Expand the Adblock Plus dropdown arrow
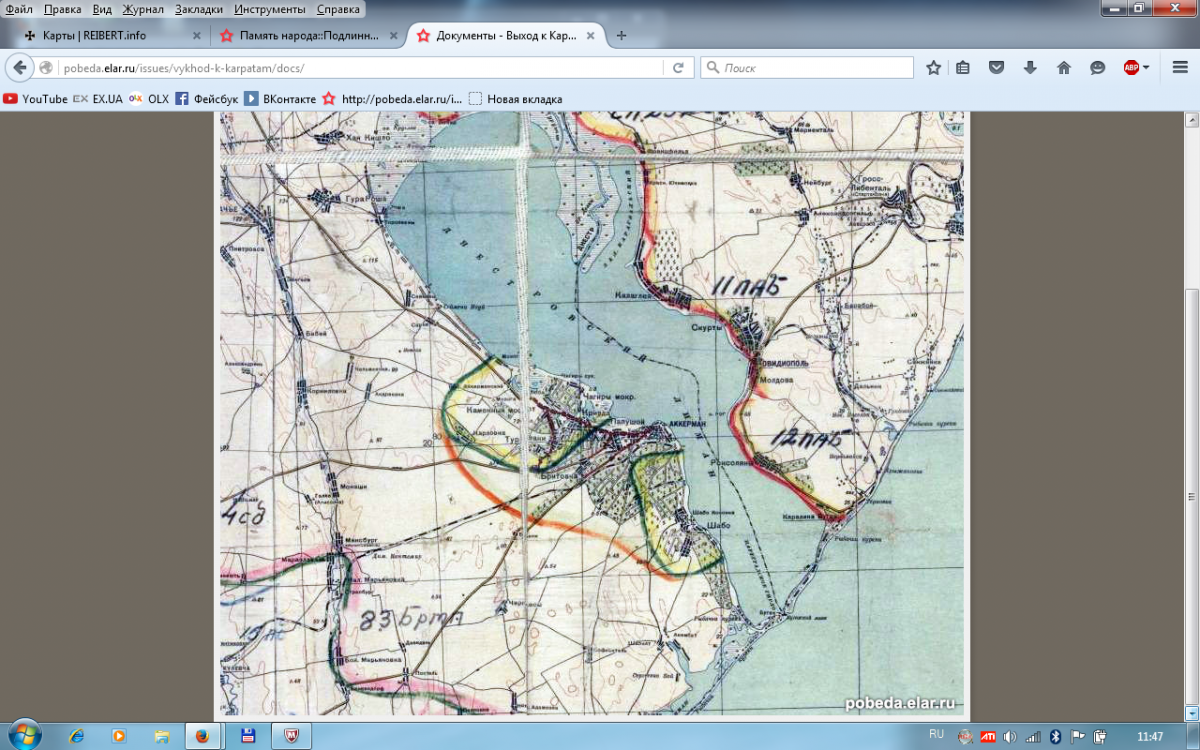Screen dimensions: 1200x750 [x=1146, y=68]
